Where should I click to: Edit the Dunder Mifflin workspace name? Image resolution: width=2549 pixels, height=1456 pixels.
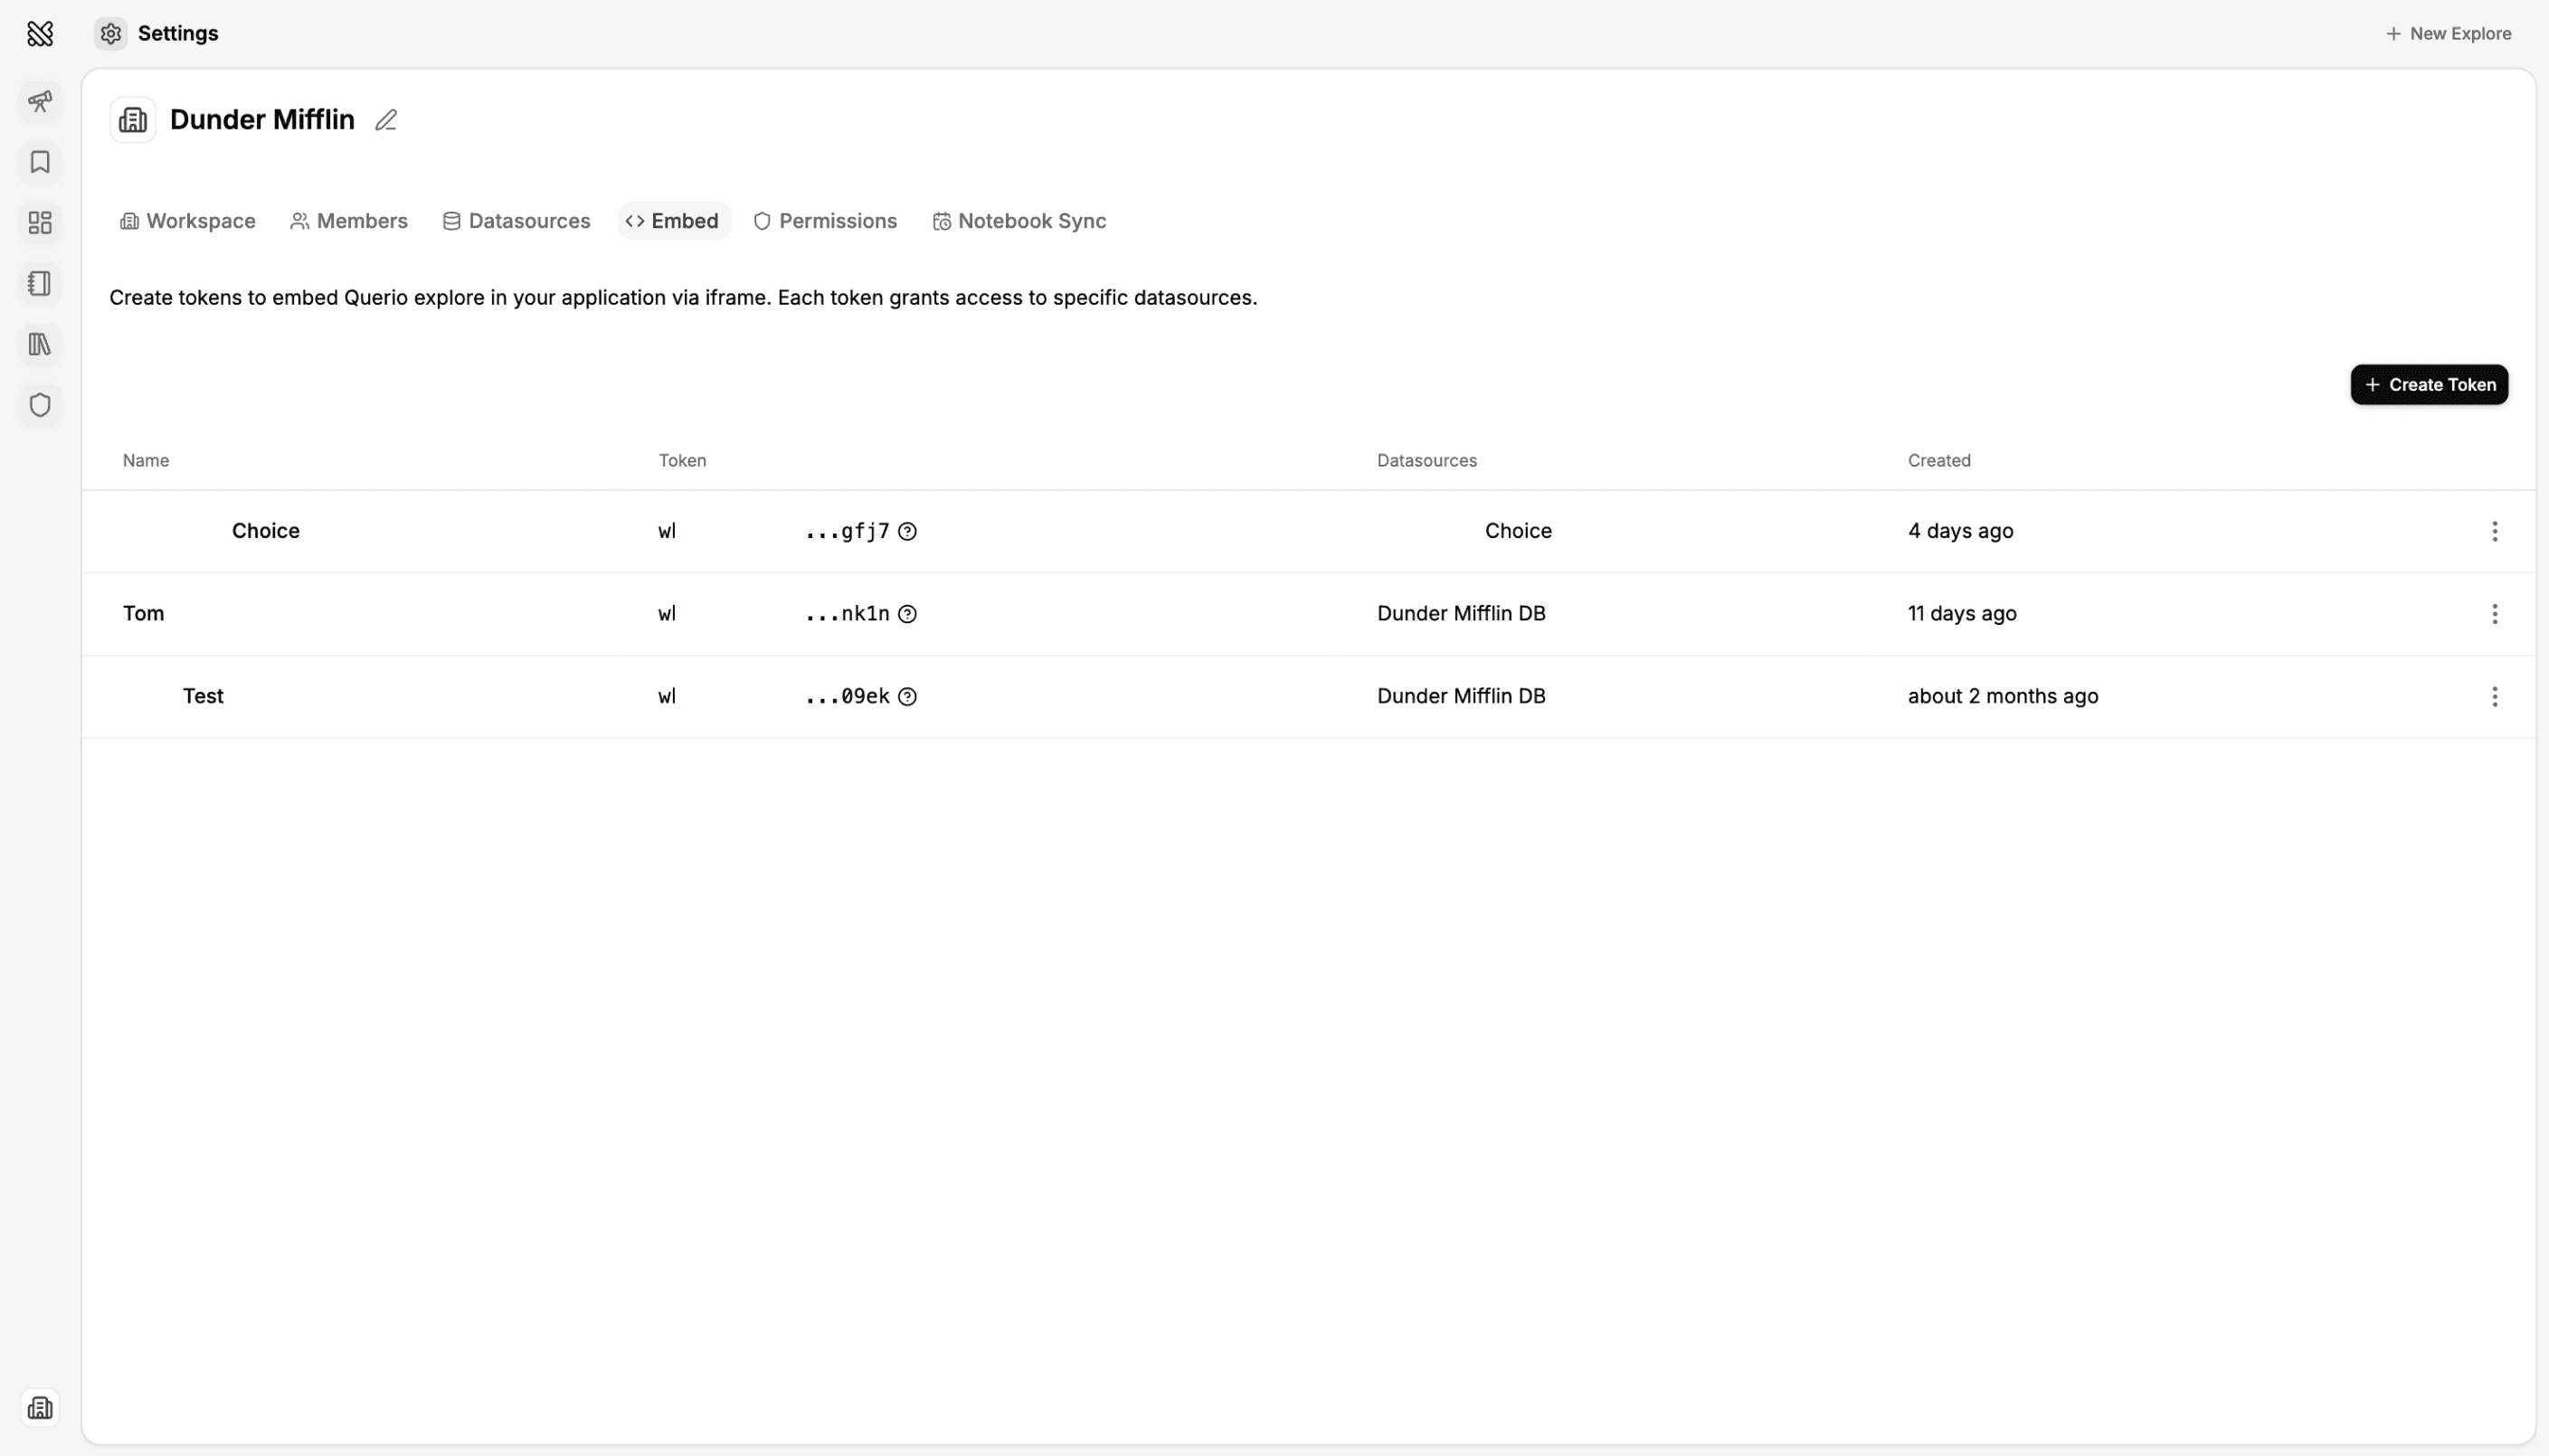(x=385, y=119)
